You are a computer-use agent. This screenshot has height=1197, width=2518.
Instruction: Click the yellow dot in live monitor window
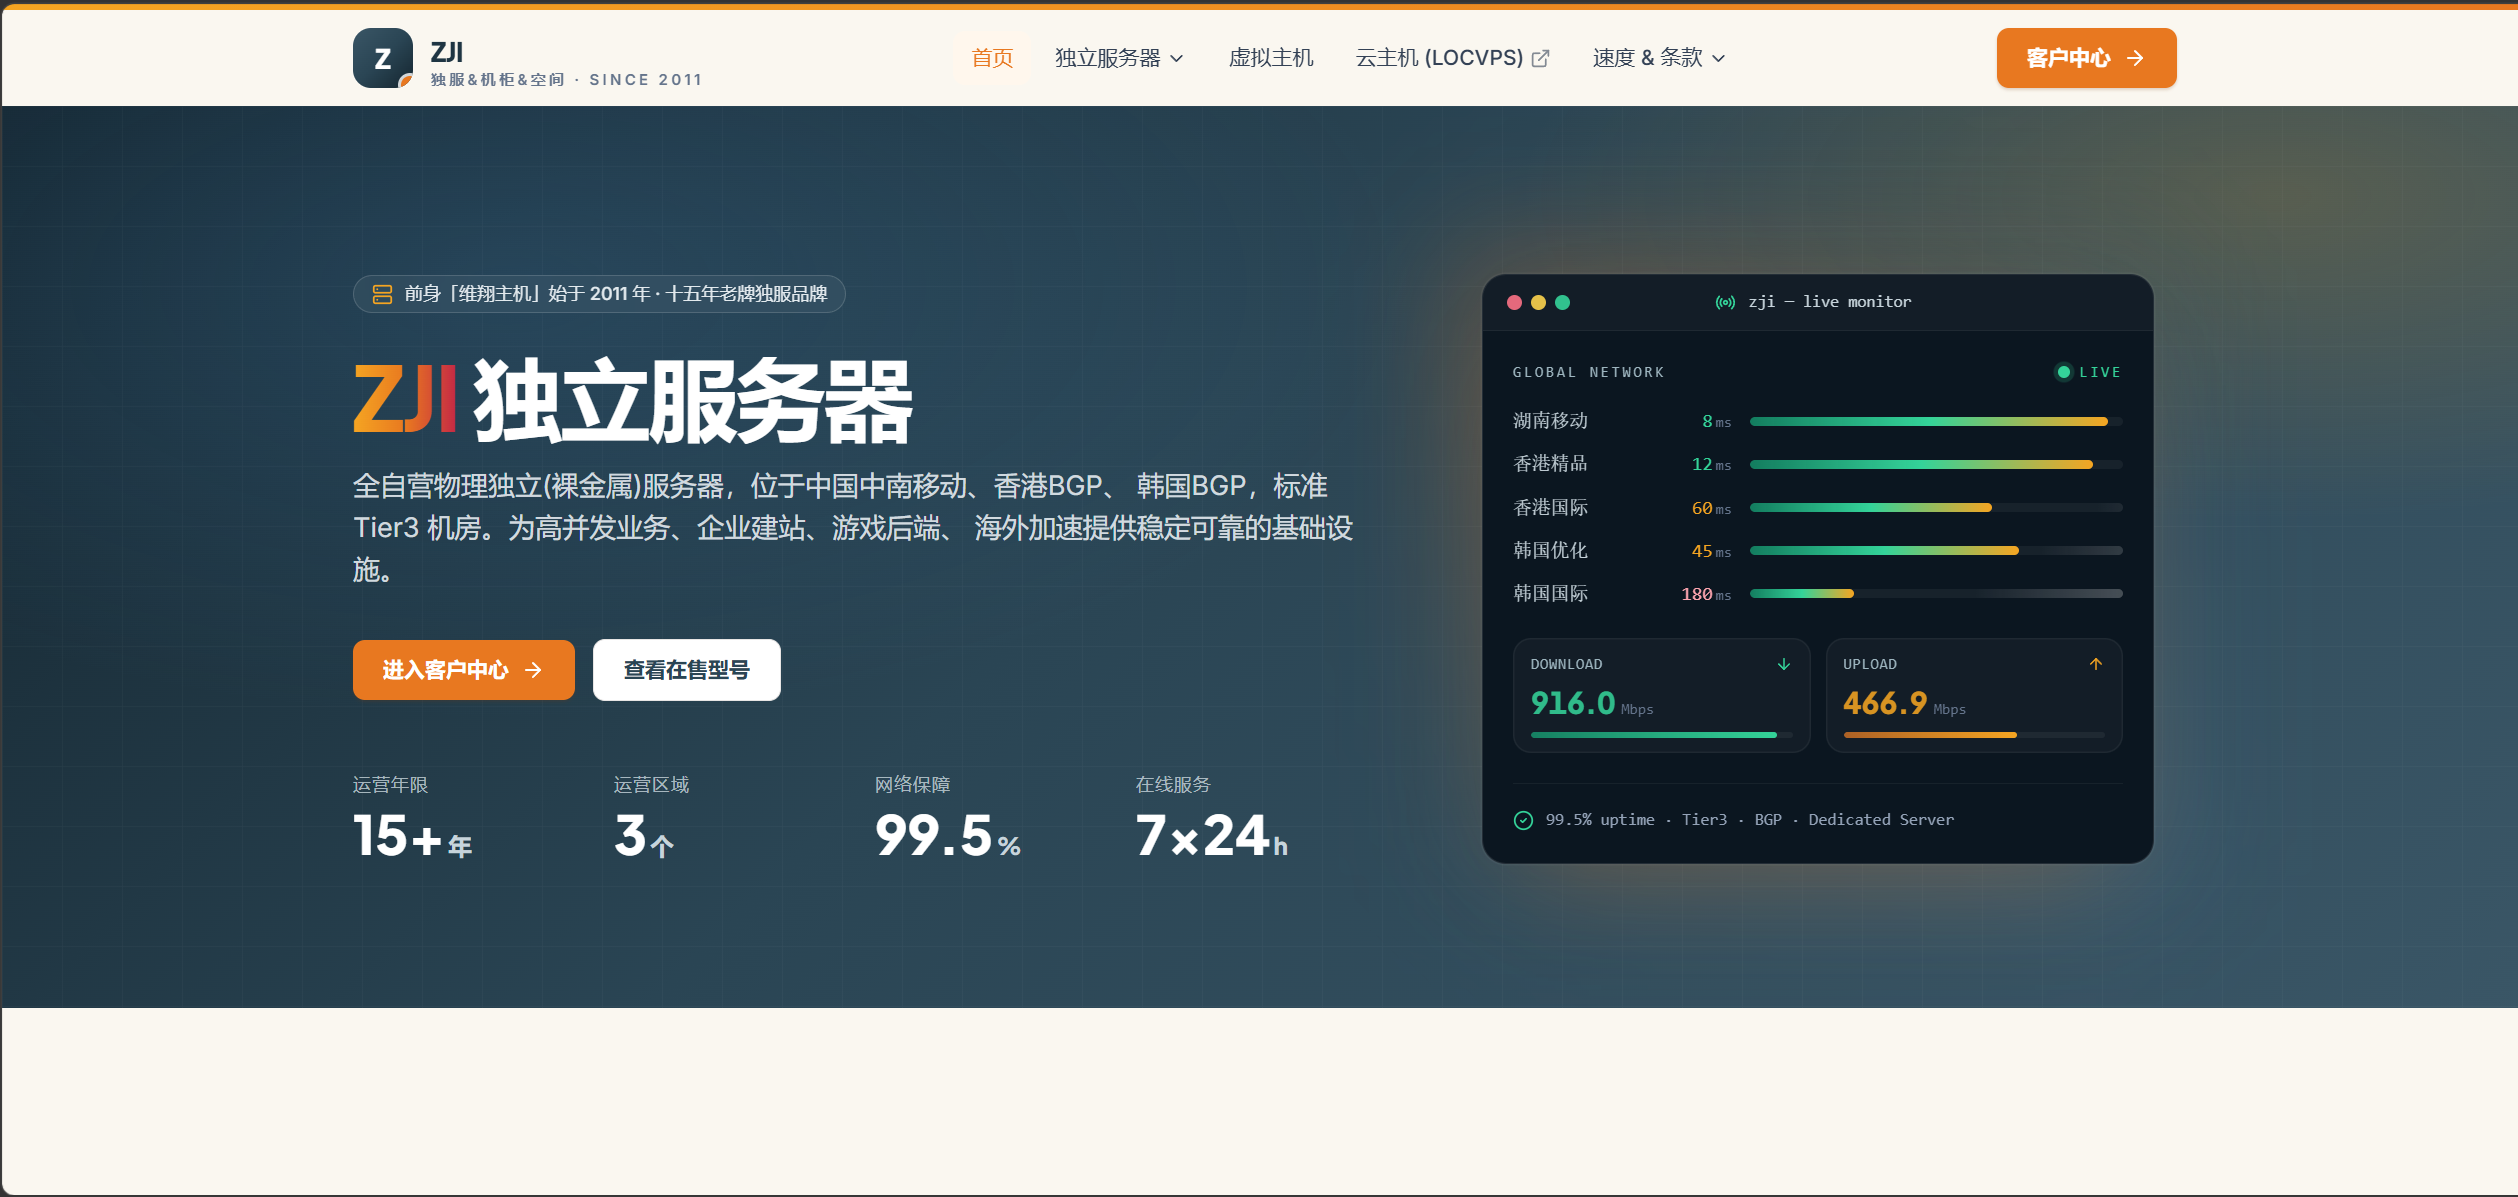click(1538, 302)
